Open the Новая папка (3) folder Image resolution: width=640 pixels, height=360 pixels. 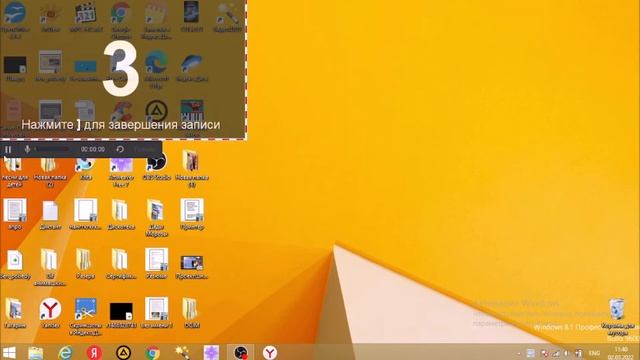pyautogui.click(x=191, y=169)
